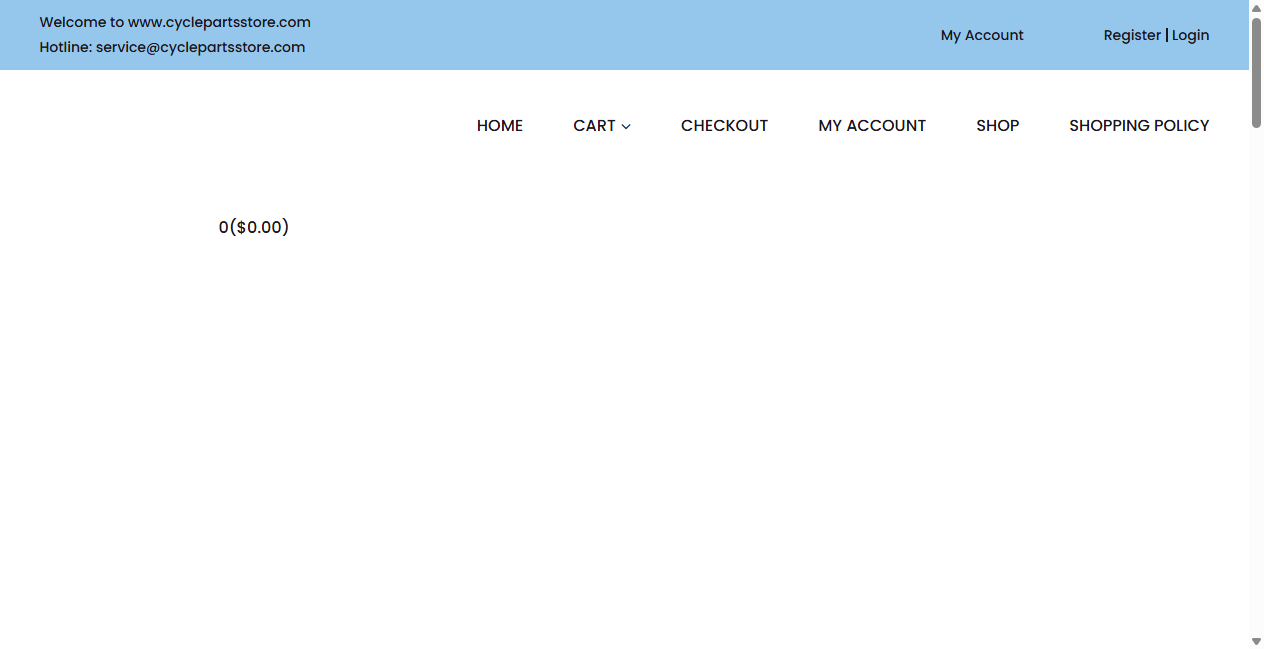Click the Login link
The width and height of the screenshot is (1264, 649).
tap(1190, 35)
